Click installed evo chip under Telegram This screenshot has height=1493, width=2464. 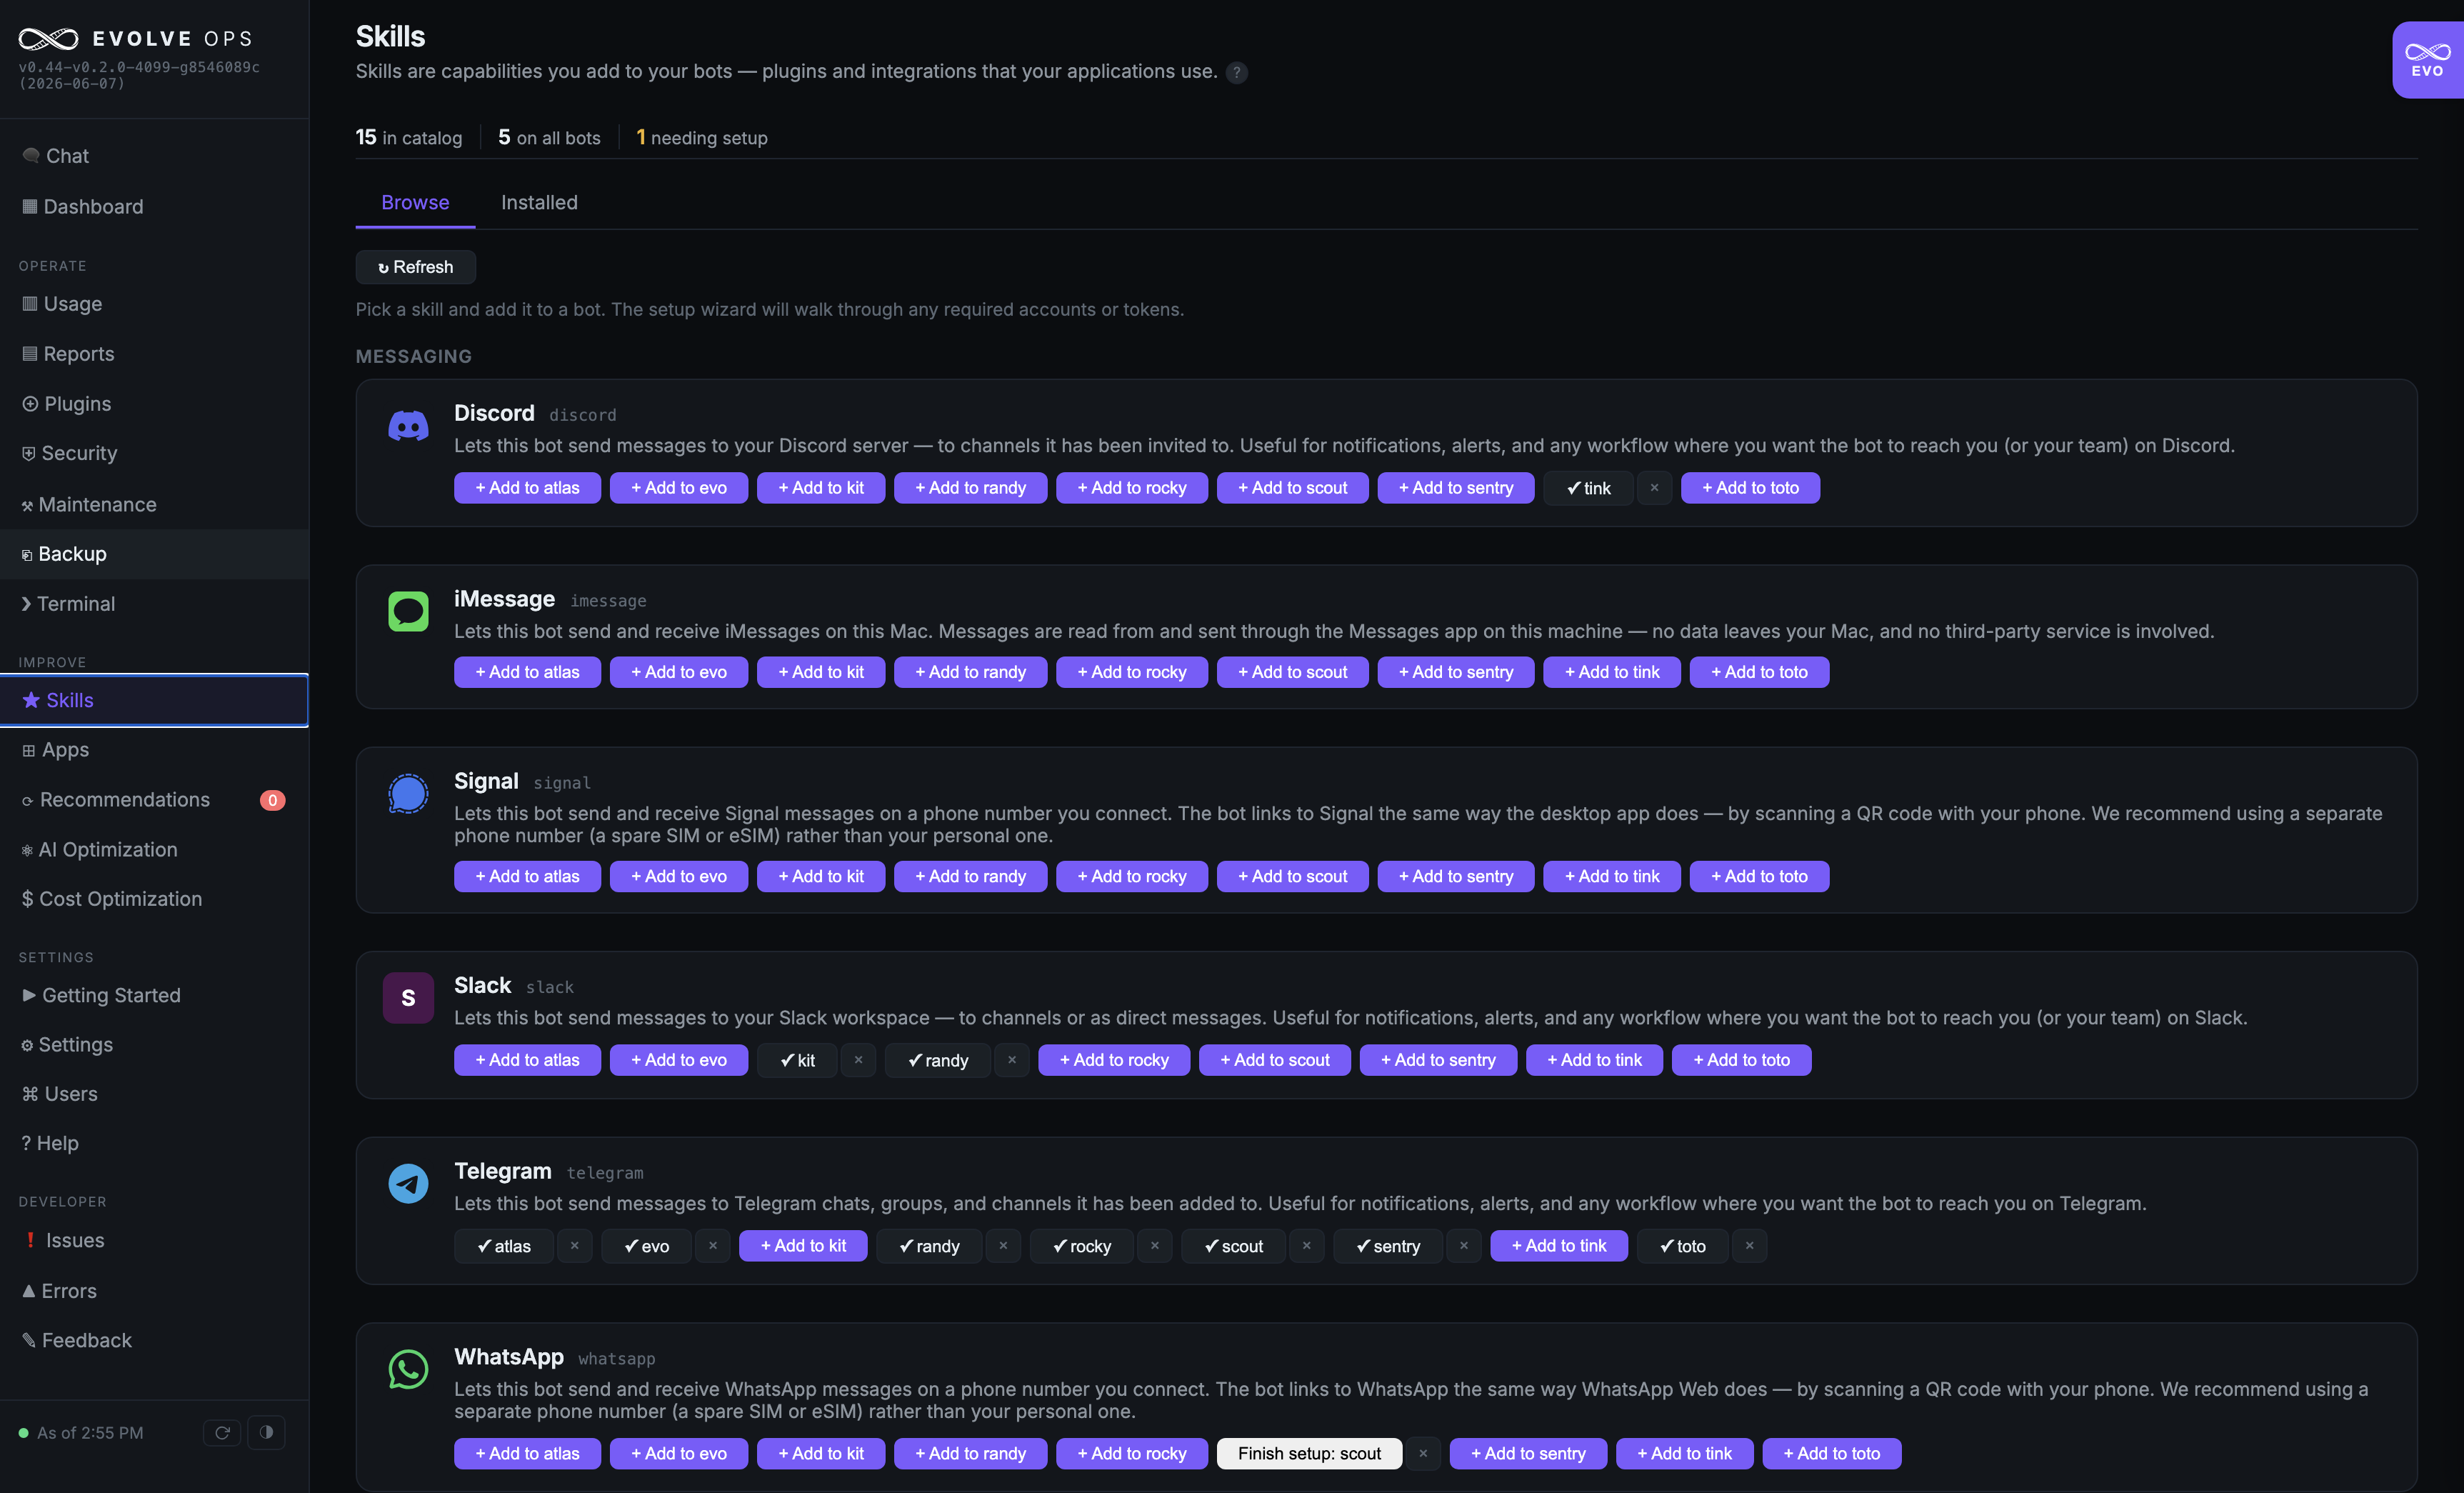coord(646,1246)
